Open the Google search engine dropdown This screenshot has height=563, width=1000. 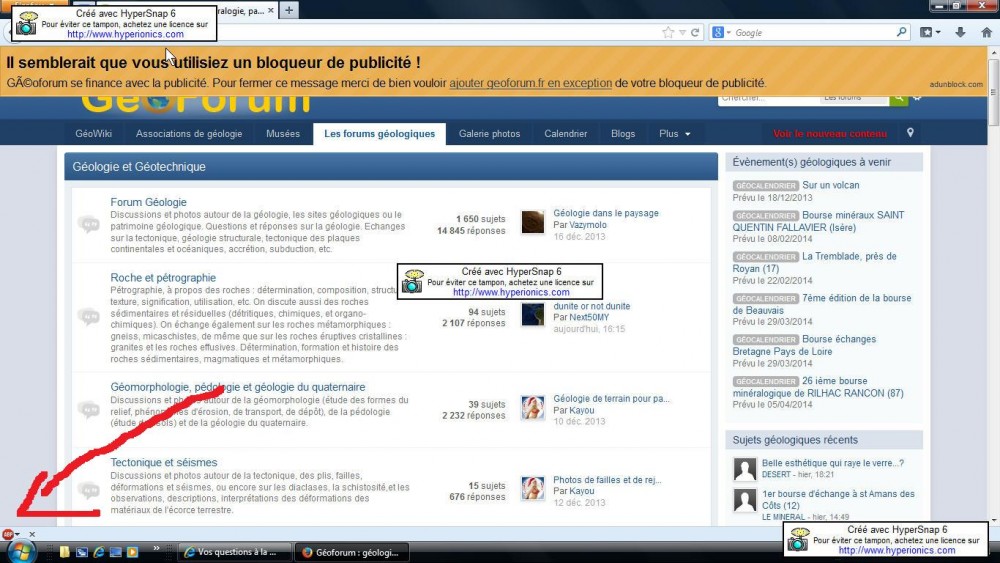tap(722, 33)
